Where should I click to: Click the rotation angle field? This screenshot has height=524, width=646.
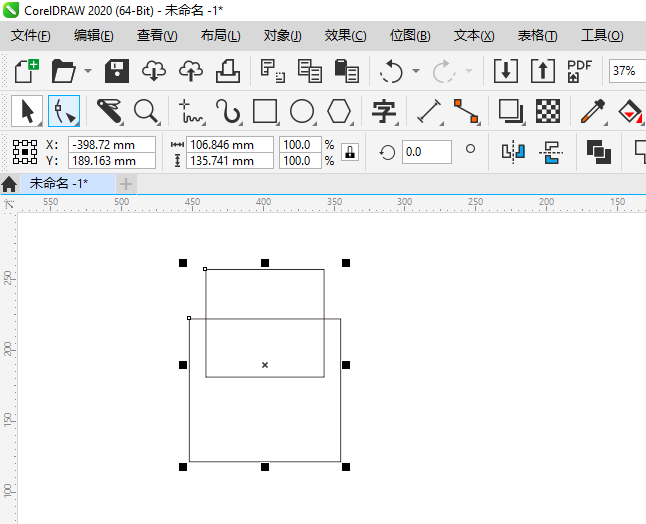pyautogui.click(x=426, y=152)
